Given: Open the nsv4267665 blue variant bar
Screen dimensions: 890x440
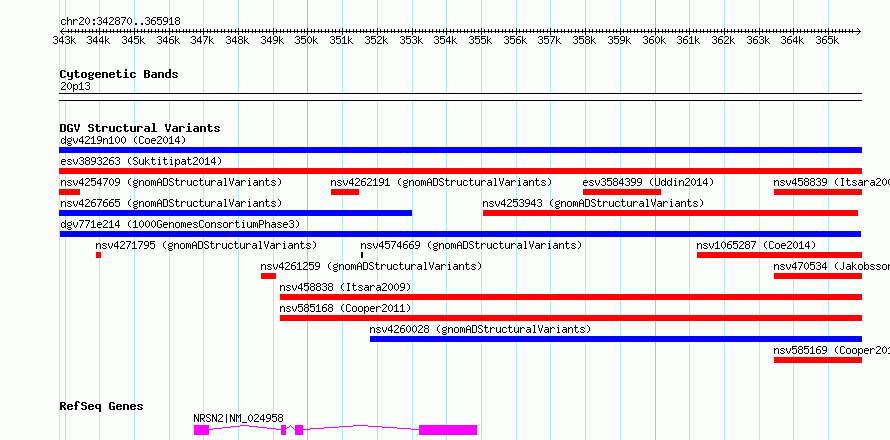Looking at the screenshot, I should (236, 213).
